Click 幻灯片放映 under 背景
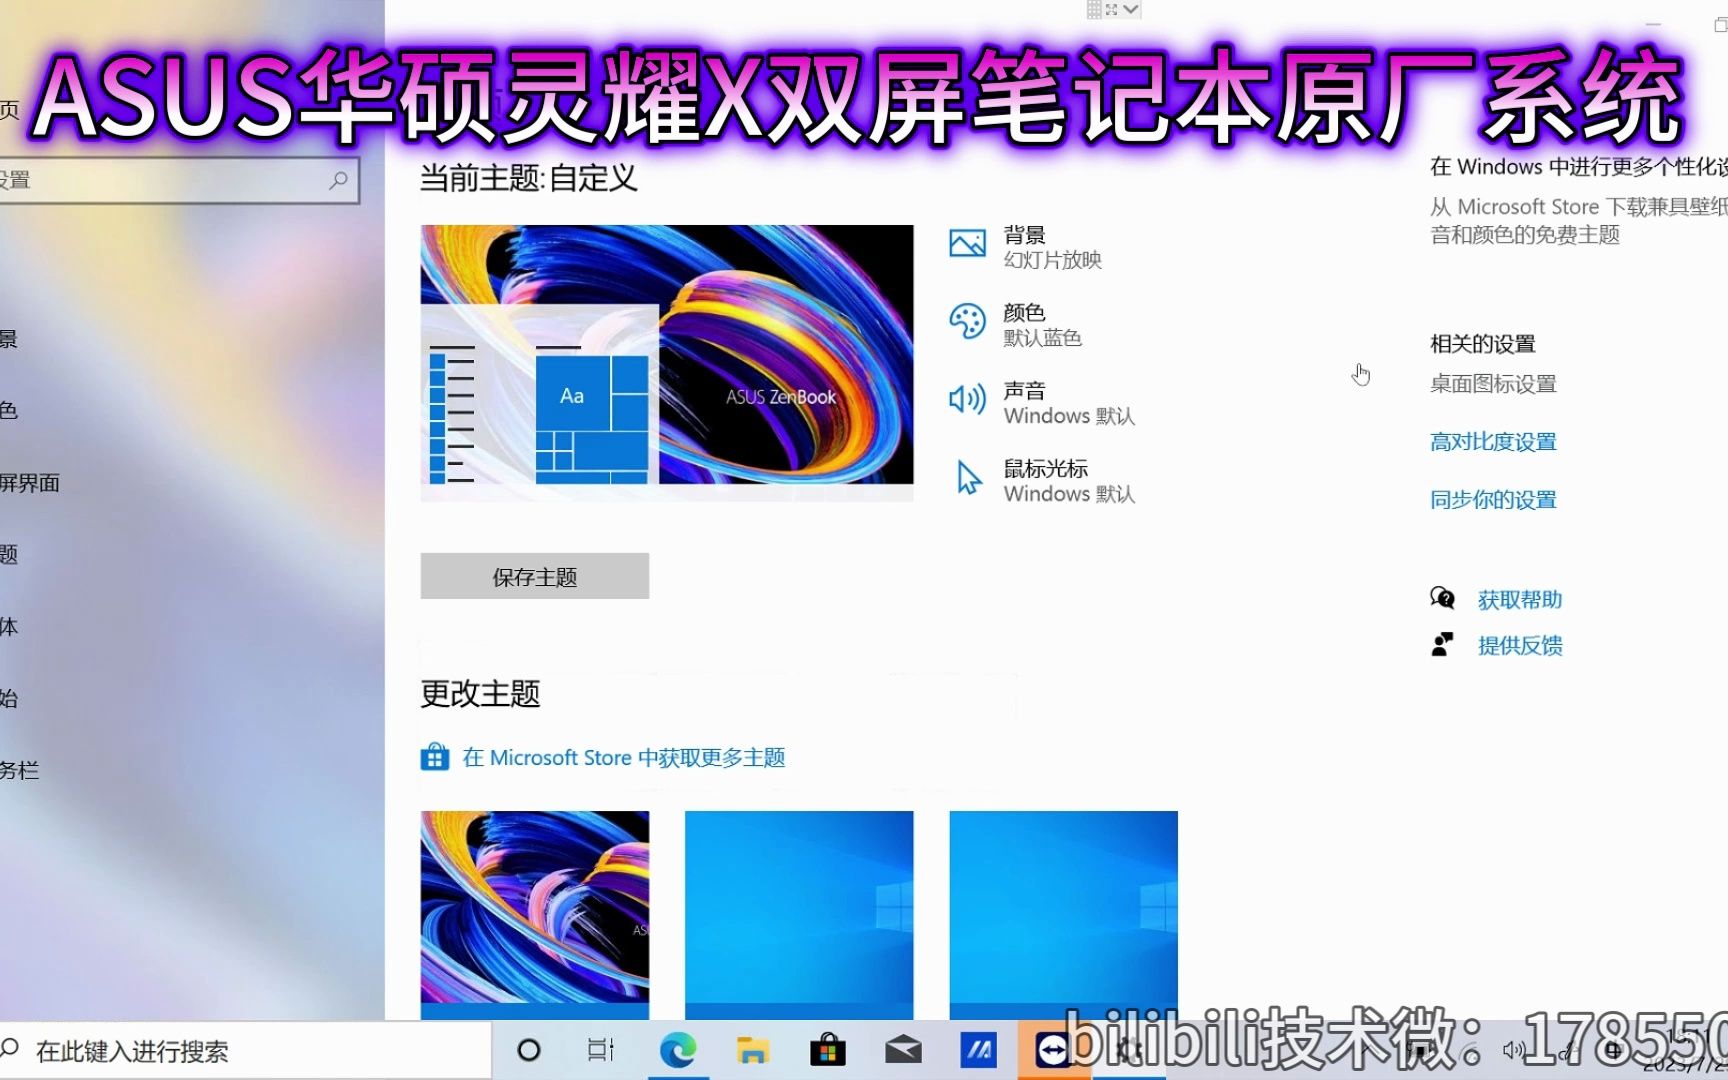This screenshot has width=1728, height=1080. pyautogui.click(x=1053, y=260)
